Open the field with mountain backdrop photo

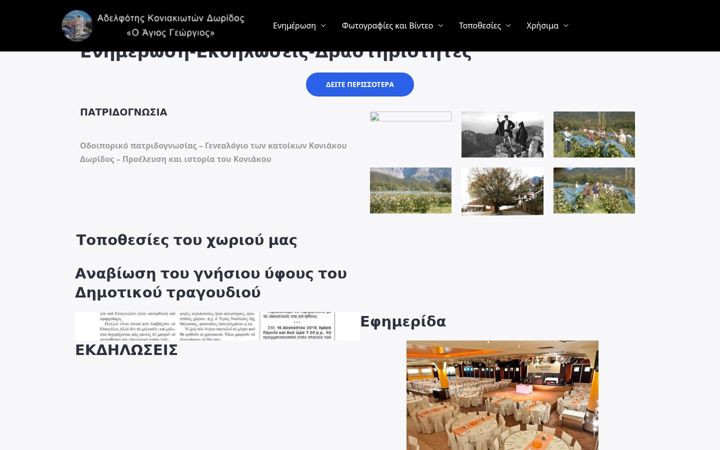411,191
